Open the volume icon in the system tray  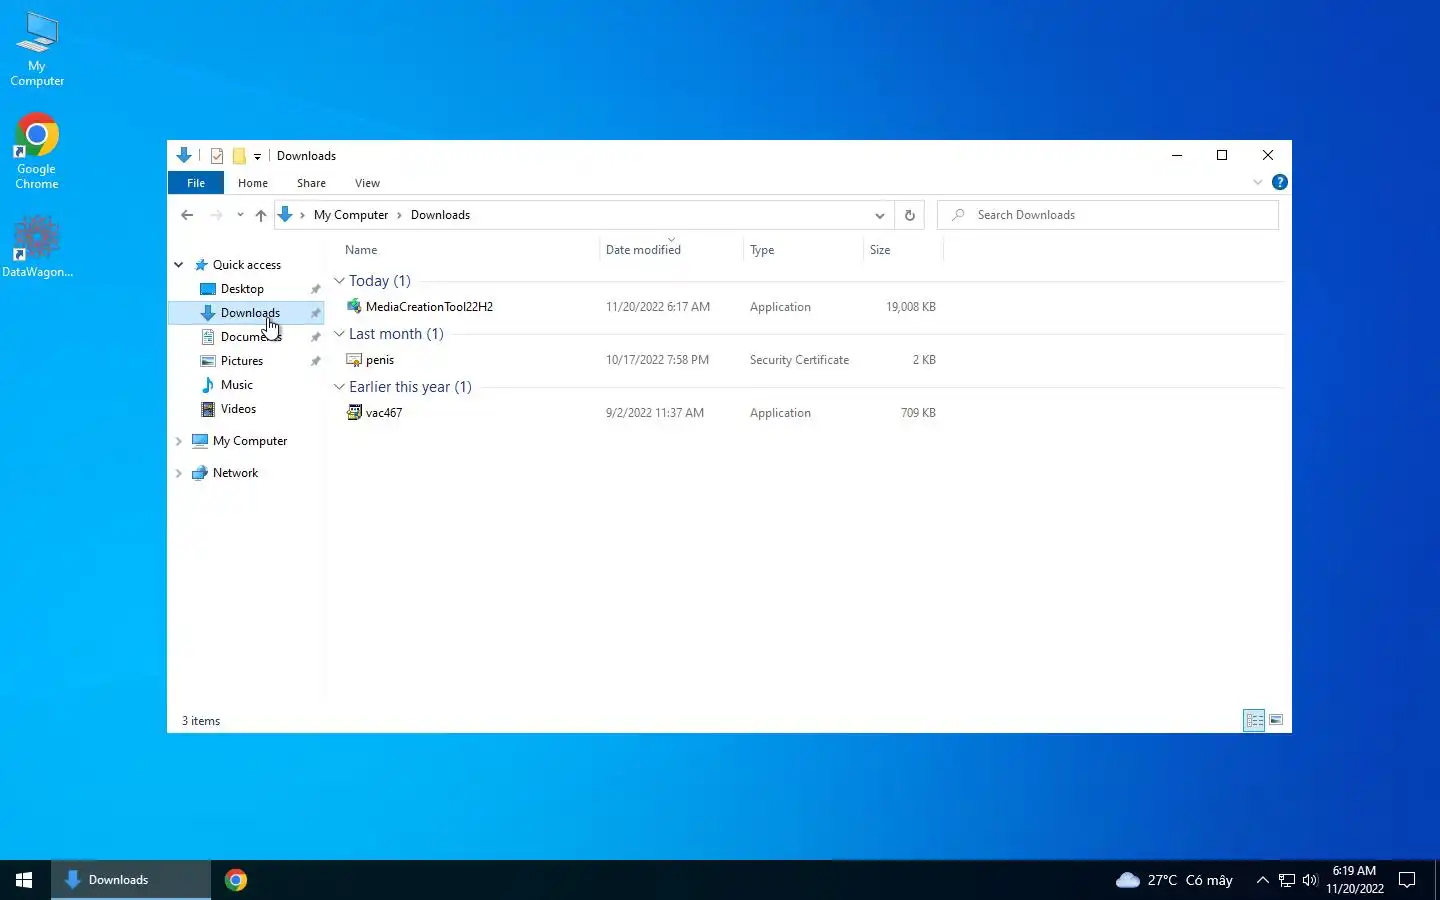1310,880
